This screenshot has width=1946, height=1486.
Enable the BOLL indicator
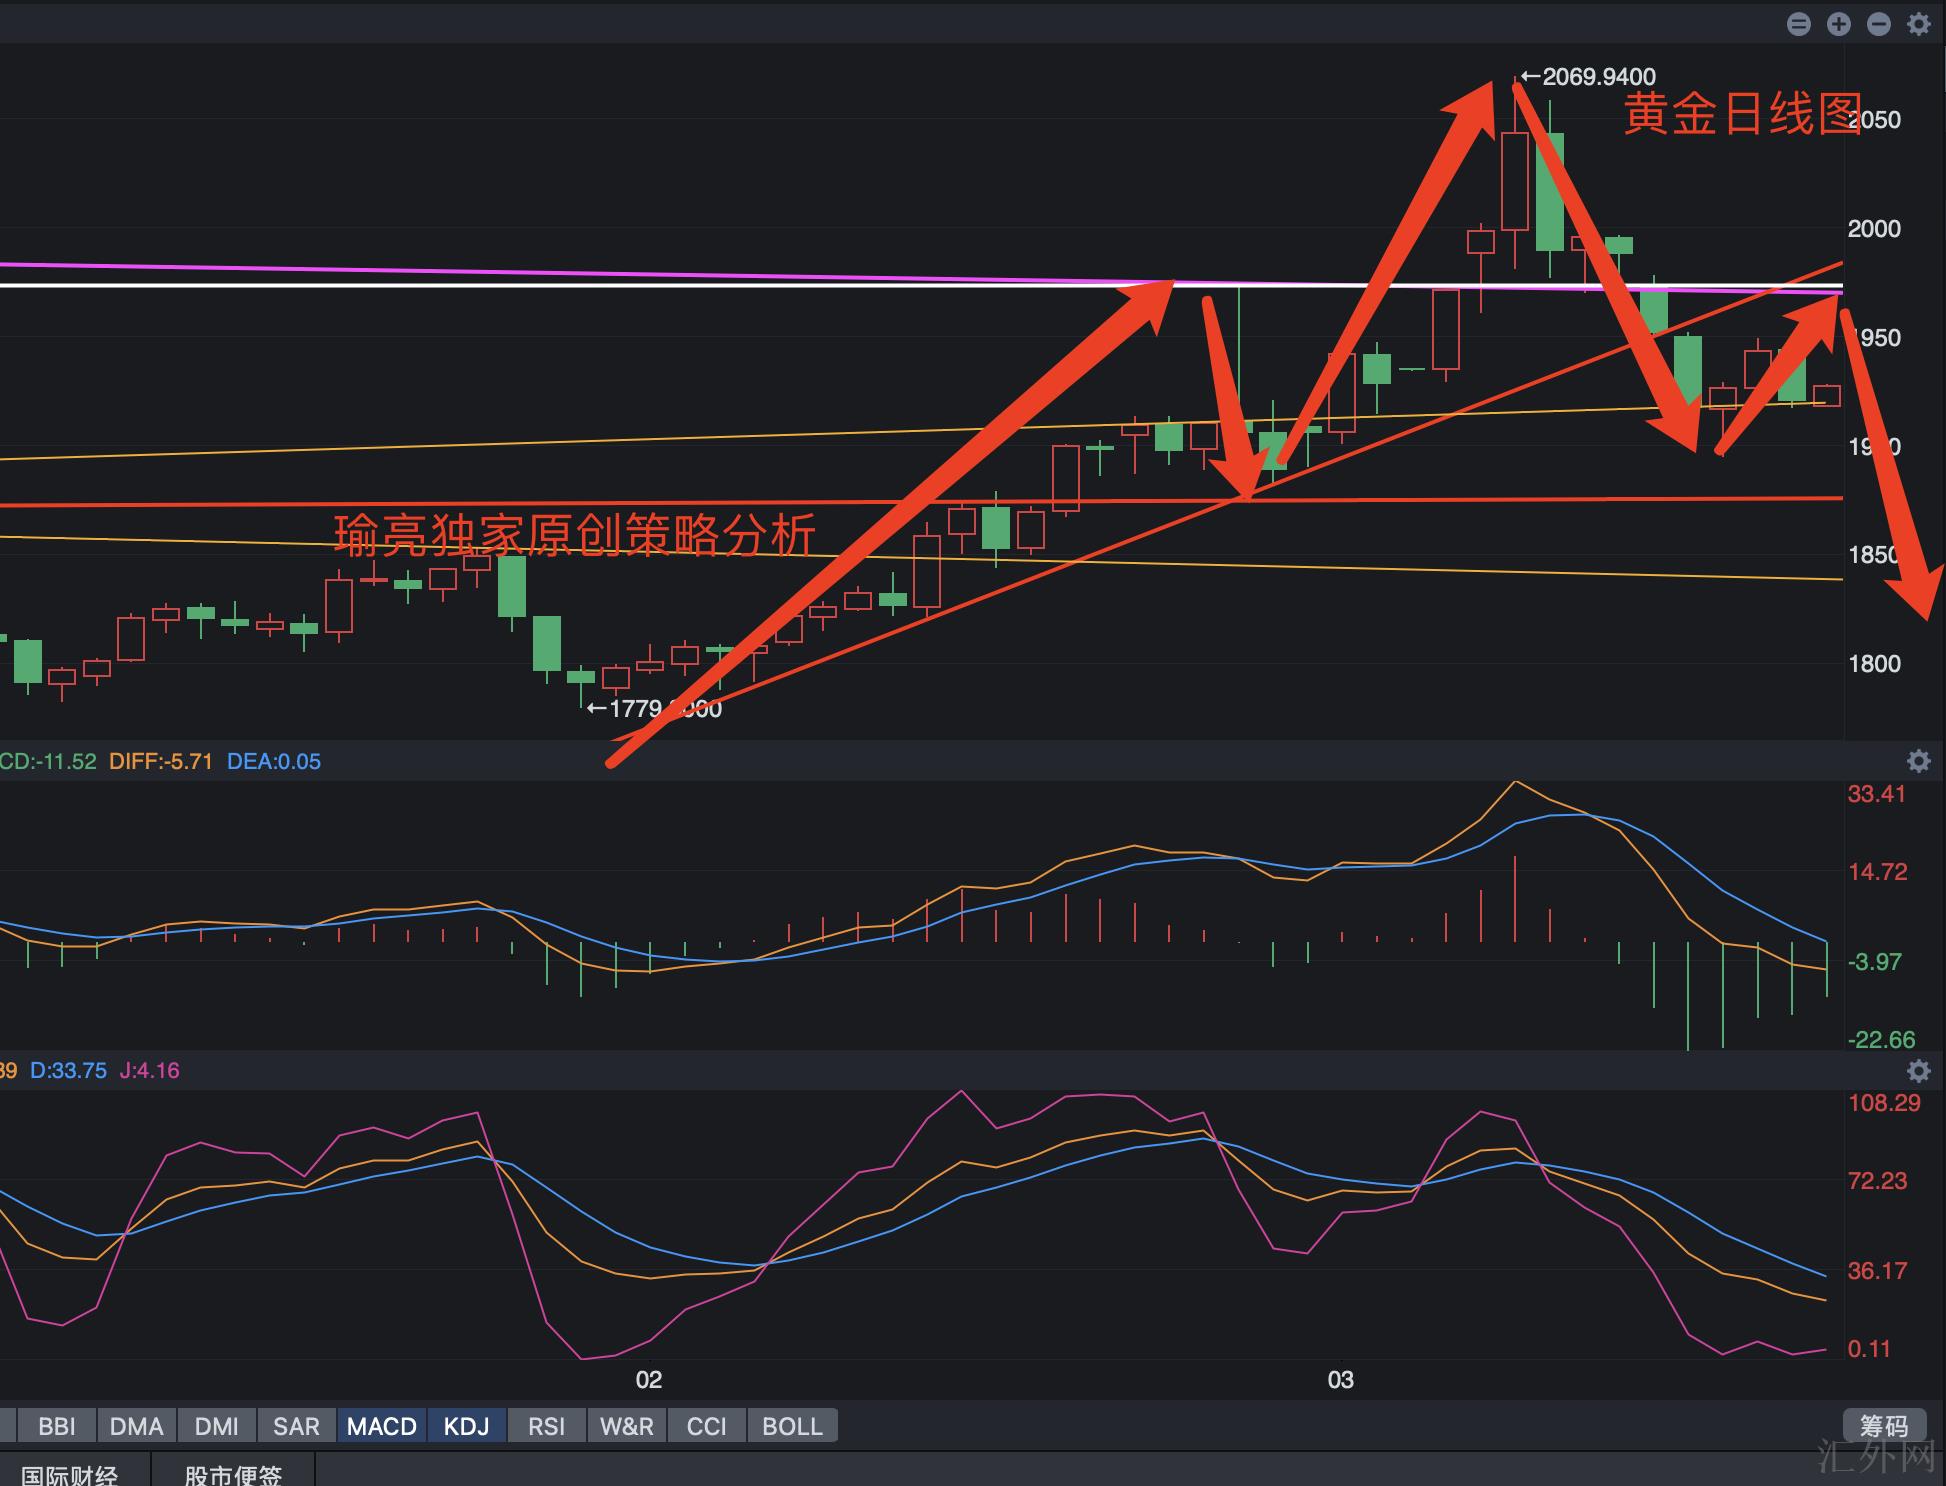tap(792, 1426)
